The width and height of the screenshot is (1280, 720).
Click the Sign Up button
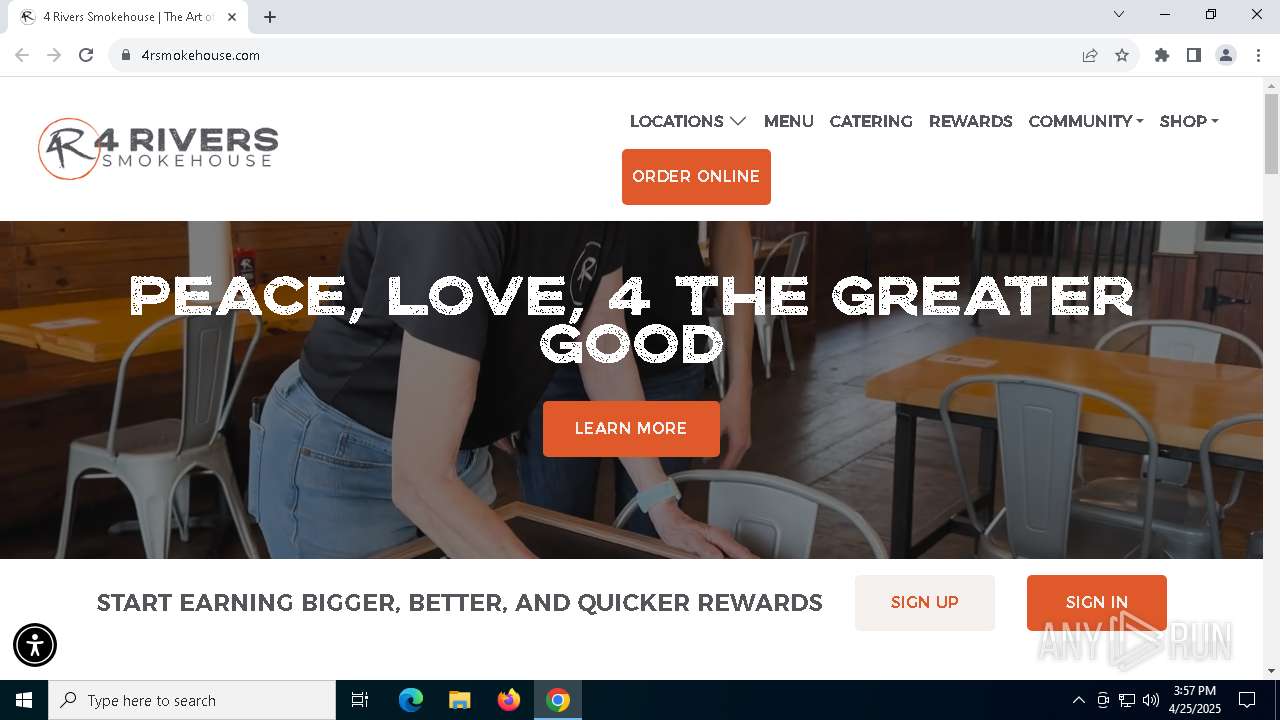[x=925, y=602]
